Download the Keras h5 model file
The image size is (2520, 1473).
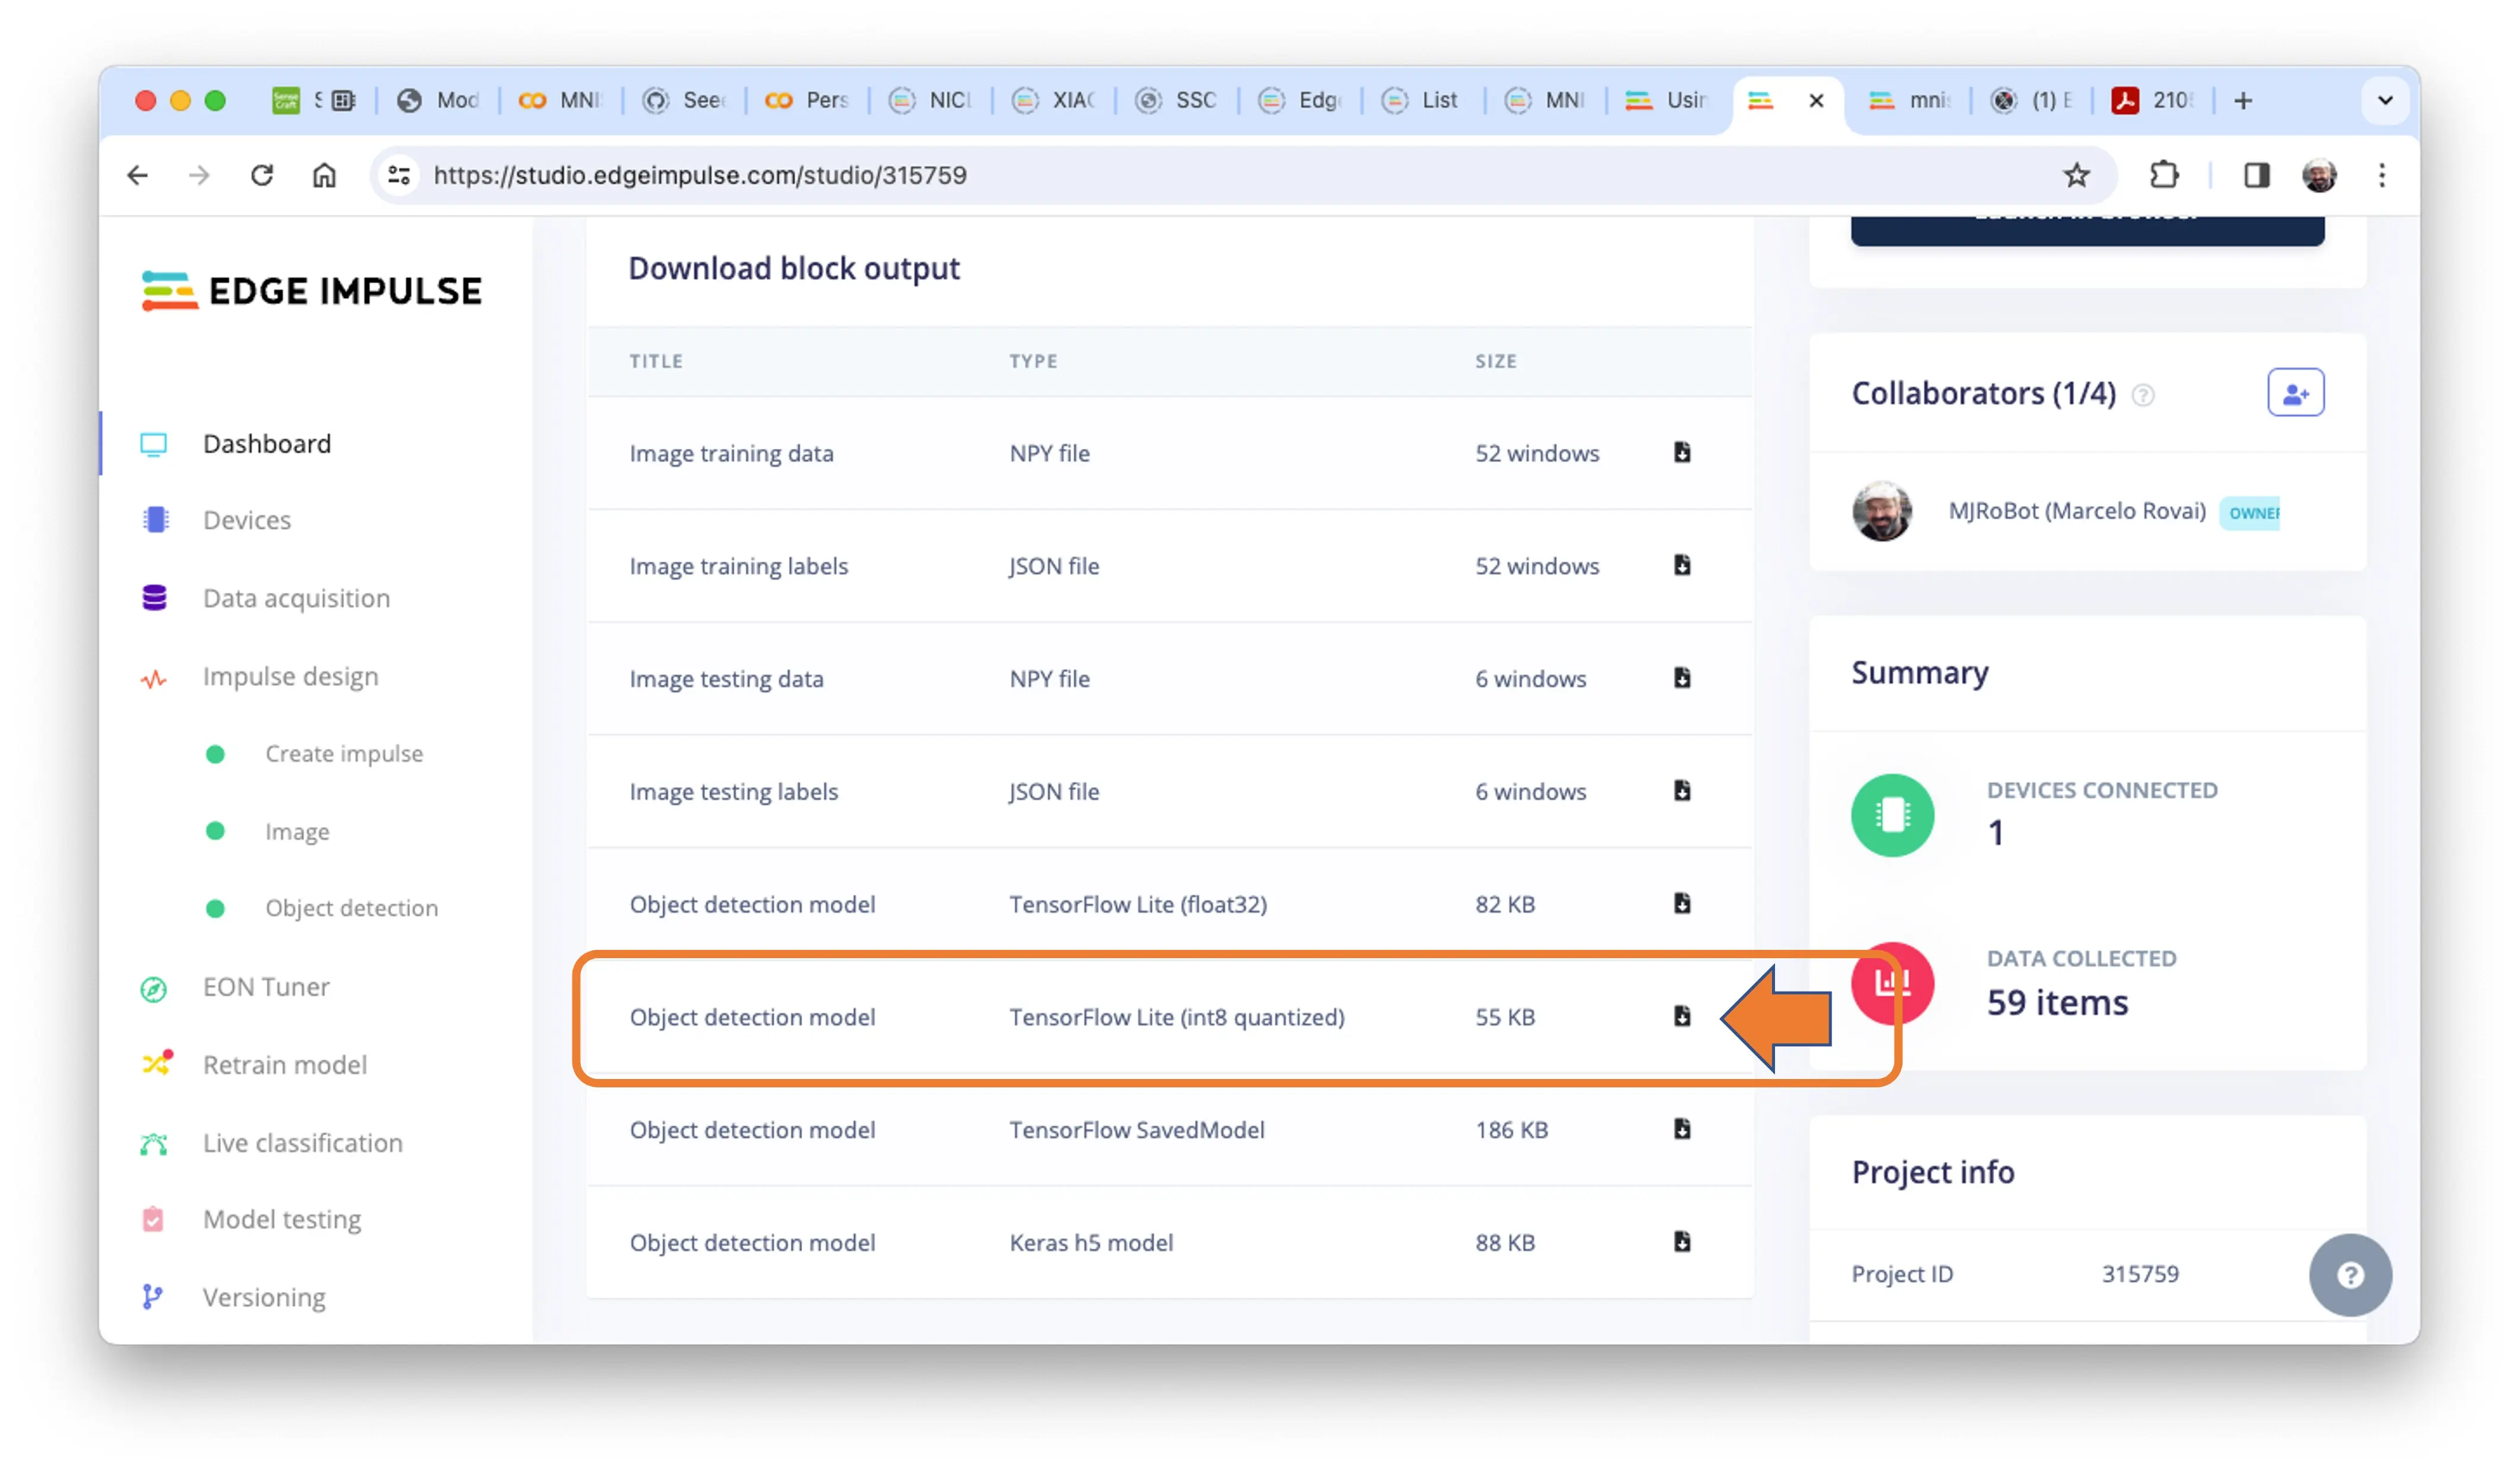(1682, 1242)
